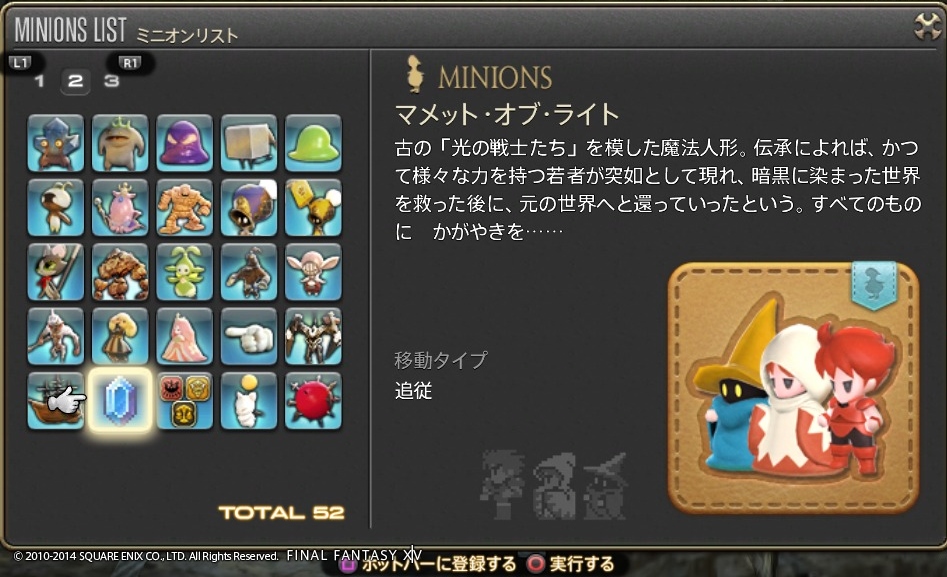Select the blue crystal minion icon
The height and width of the screenshot is (577, 947).
120,401
